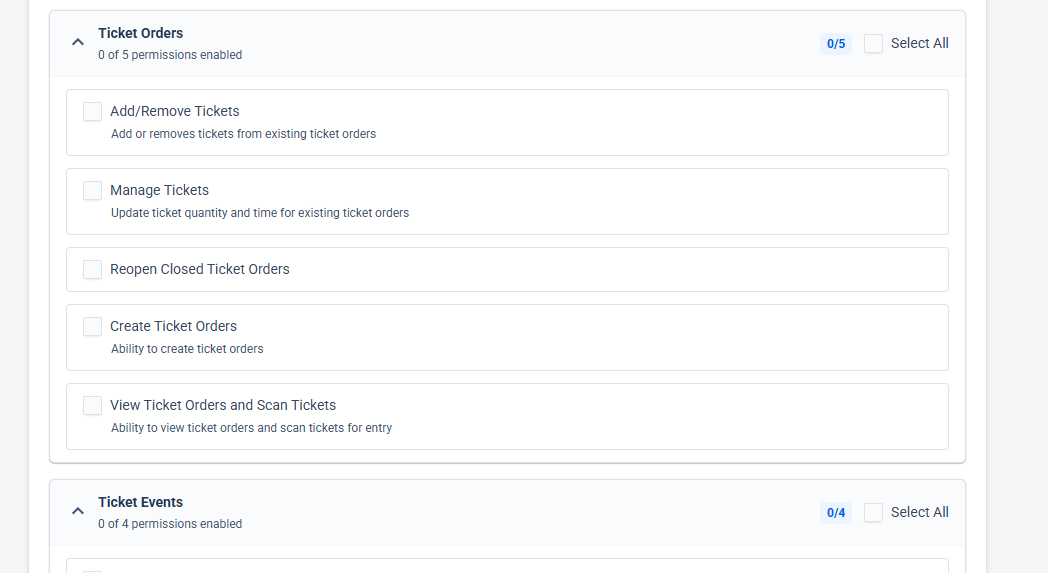Click the Ticket Orders section title

[140, 33]
